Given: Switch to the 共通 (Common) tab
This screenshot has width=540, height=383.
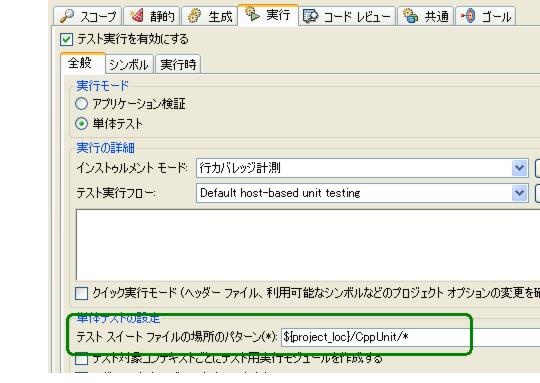Looking at the screenshot, I should tap(426, 16).
